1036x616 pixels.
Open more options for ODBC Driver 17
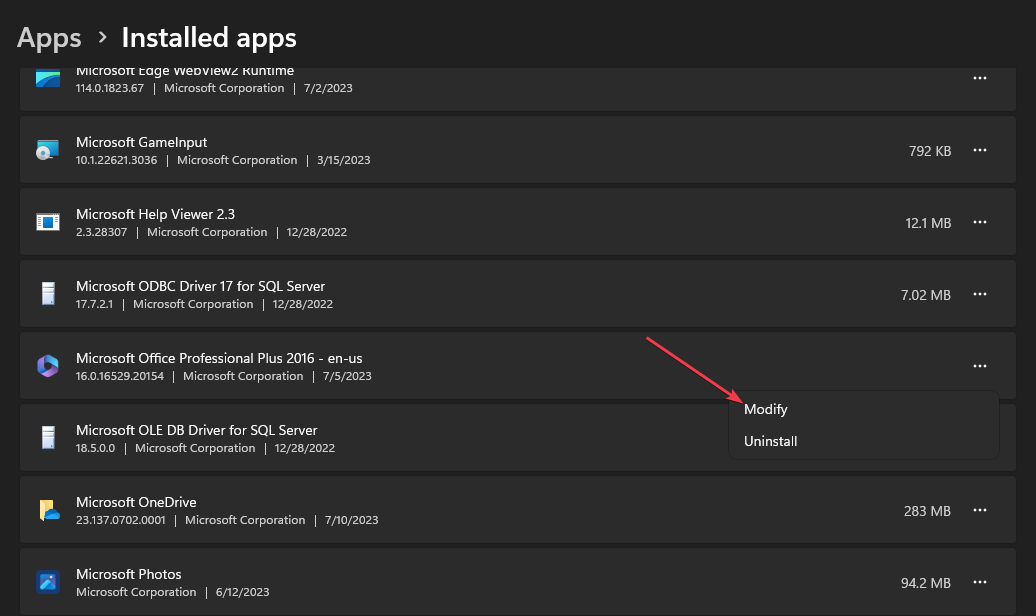pyautogui.click(x=980, y=294)
